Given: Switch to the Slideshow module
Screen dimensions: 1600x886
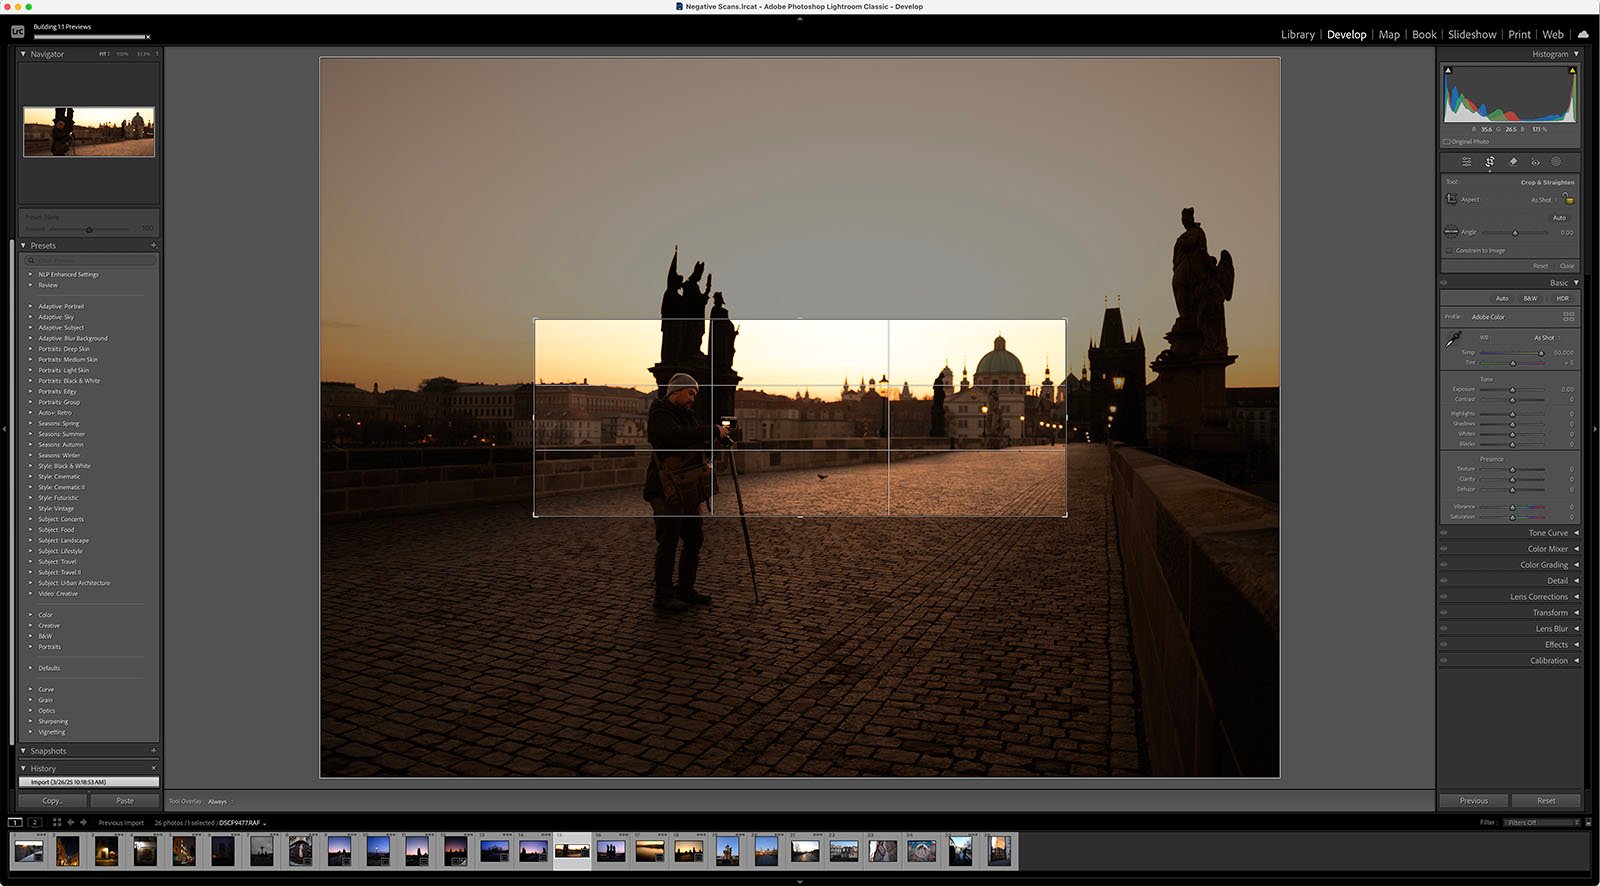Looking at the screenshot, I should click(1472, 34).
